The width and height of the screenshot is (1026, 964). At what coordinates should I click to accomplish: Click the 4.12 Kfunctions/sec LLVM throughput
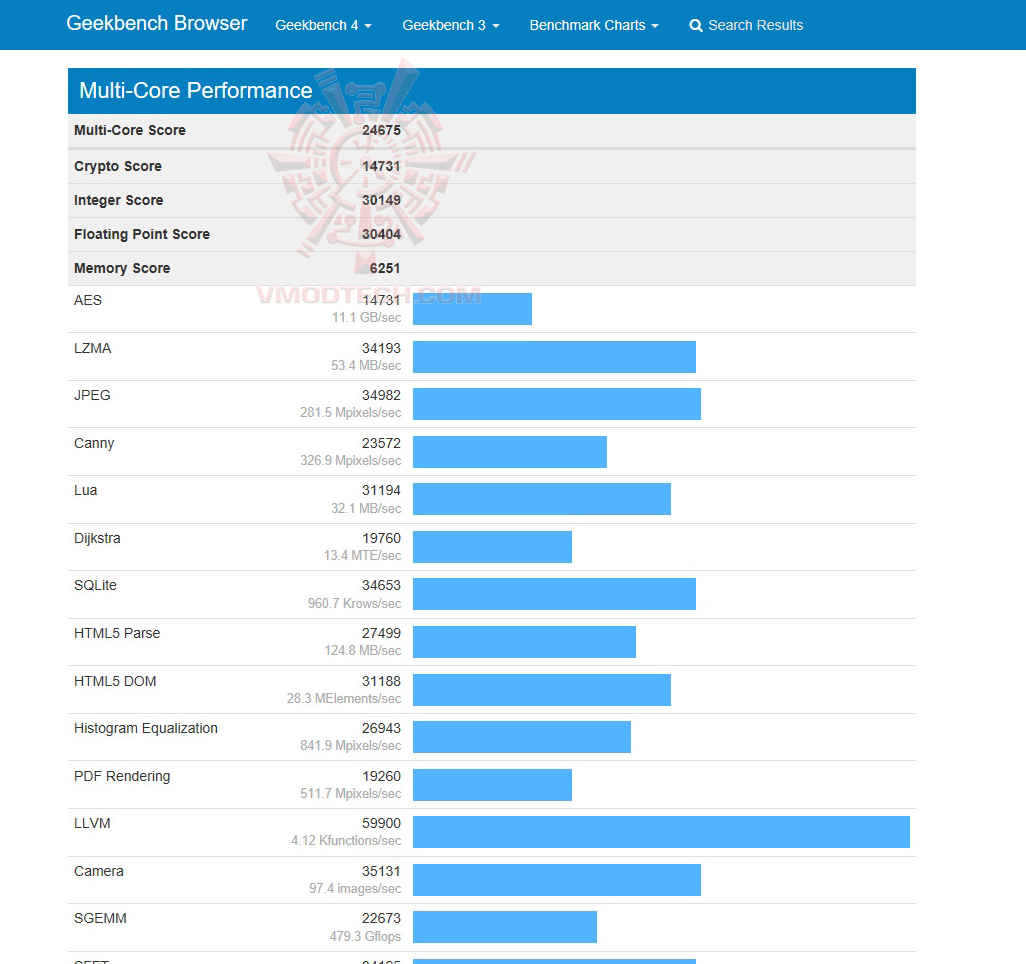[x=345, y=840]
